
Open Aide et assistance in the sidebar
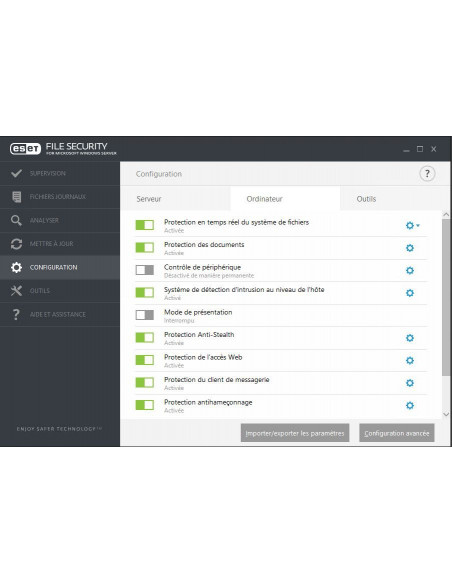tap(60, 314)
